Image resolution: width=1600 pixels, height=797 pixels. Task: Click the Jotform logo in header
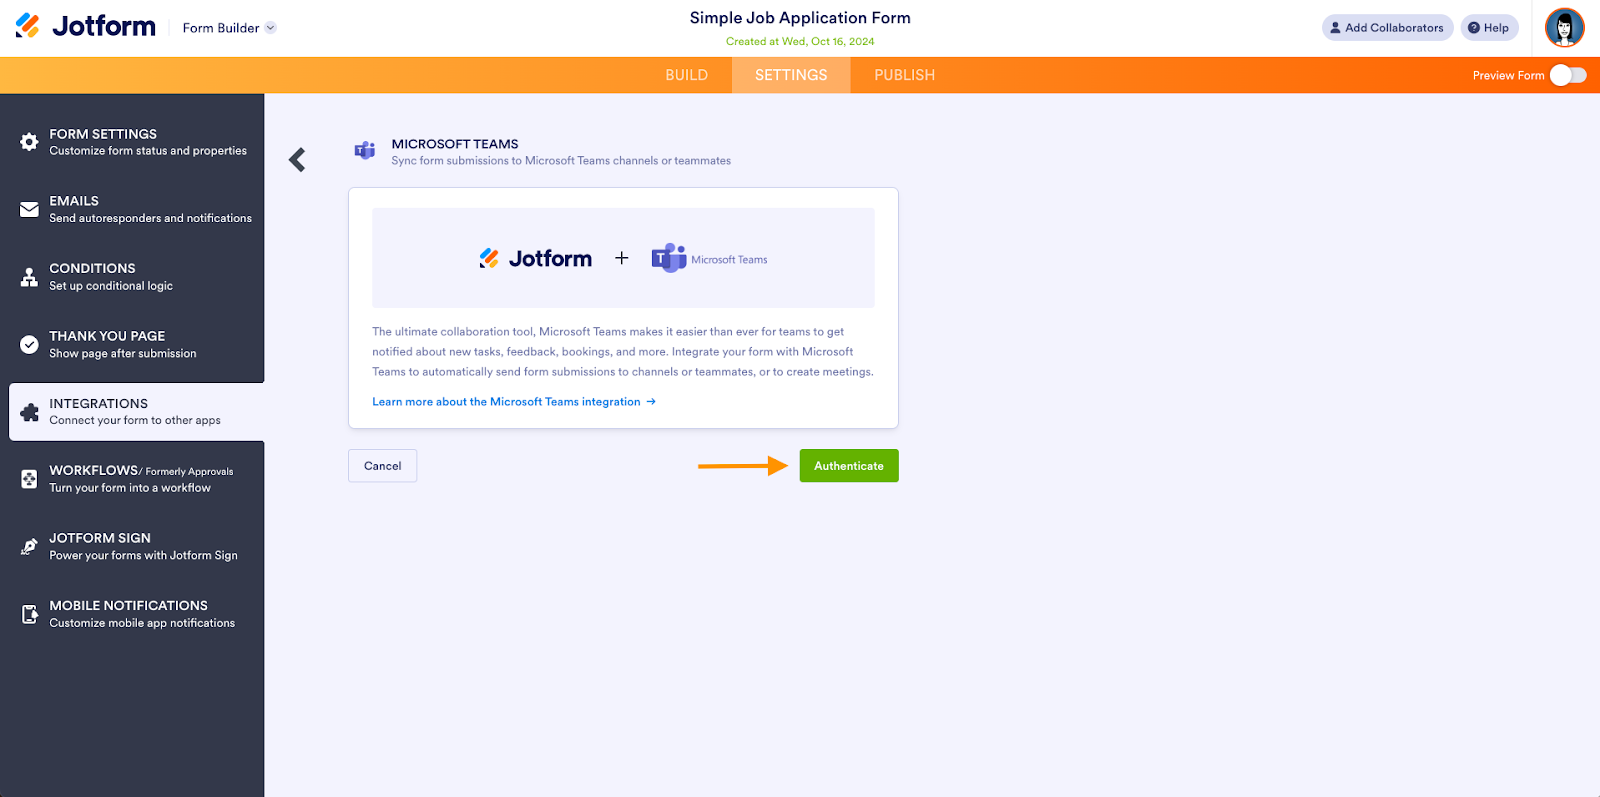[86, 26]
